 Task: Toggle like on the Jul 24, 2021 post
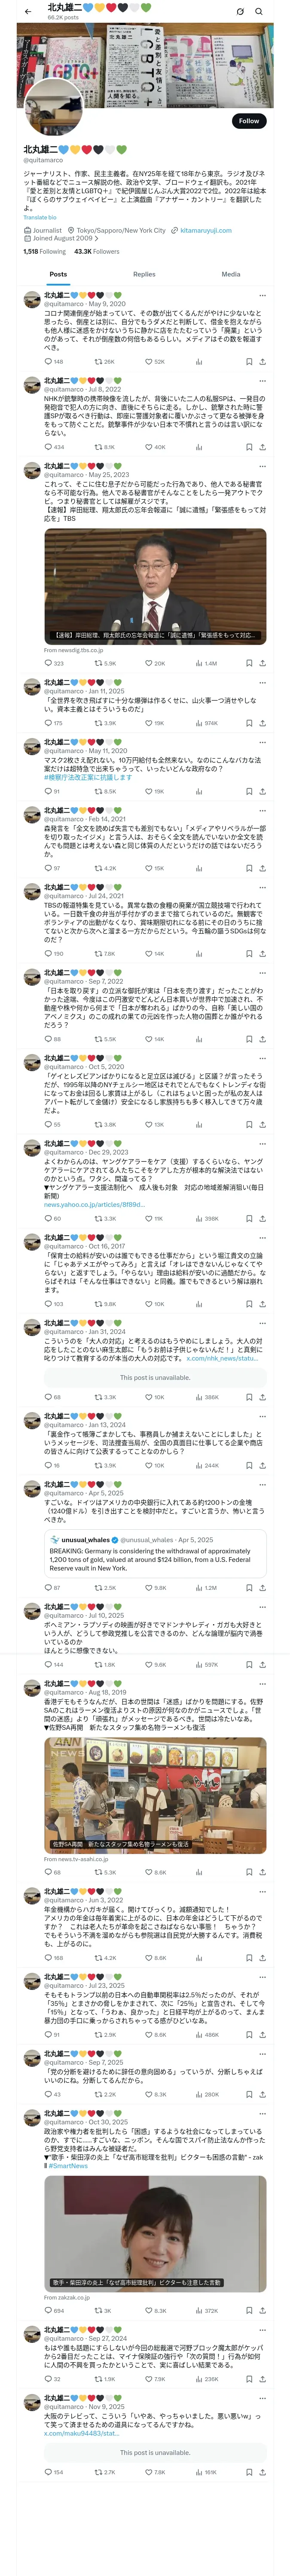pyautogui.click(x=150, y=953)
